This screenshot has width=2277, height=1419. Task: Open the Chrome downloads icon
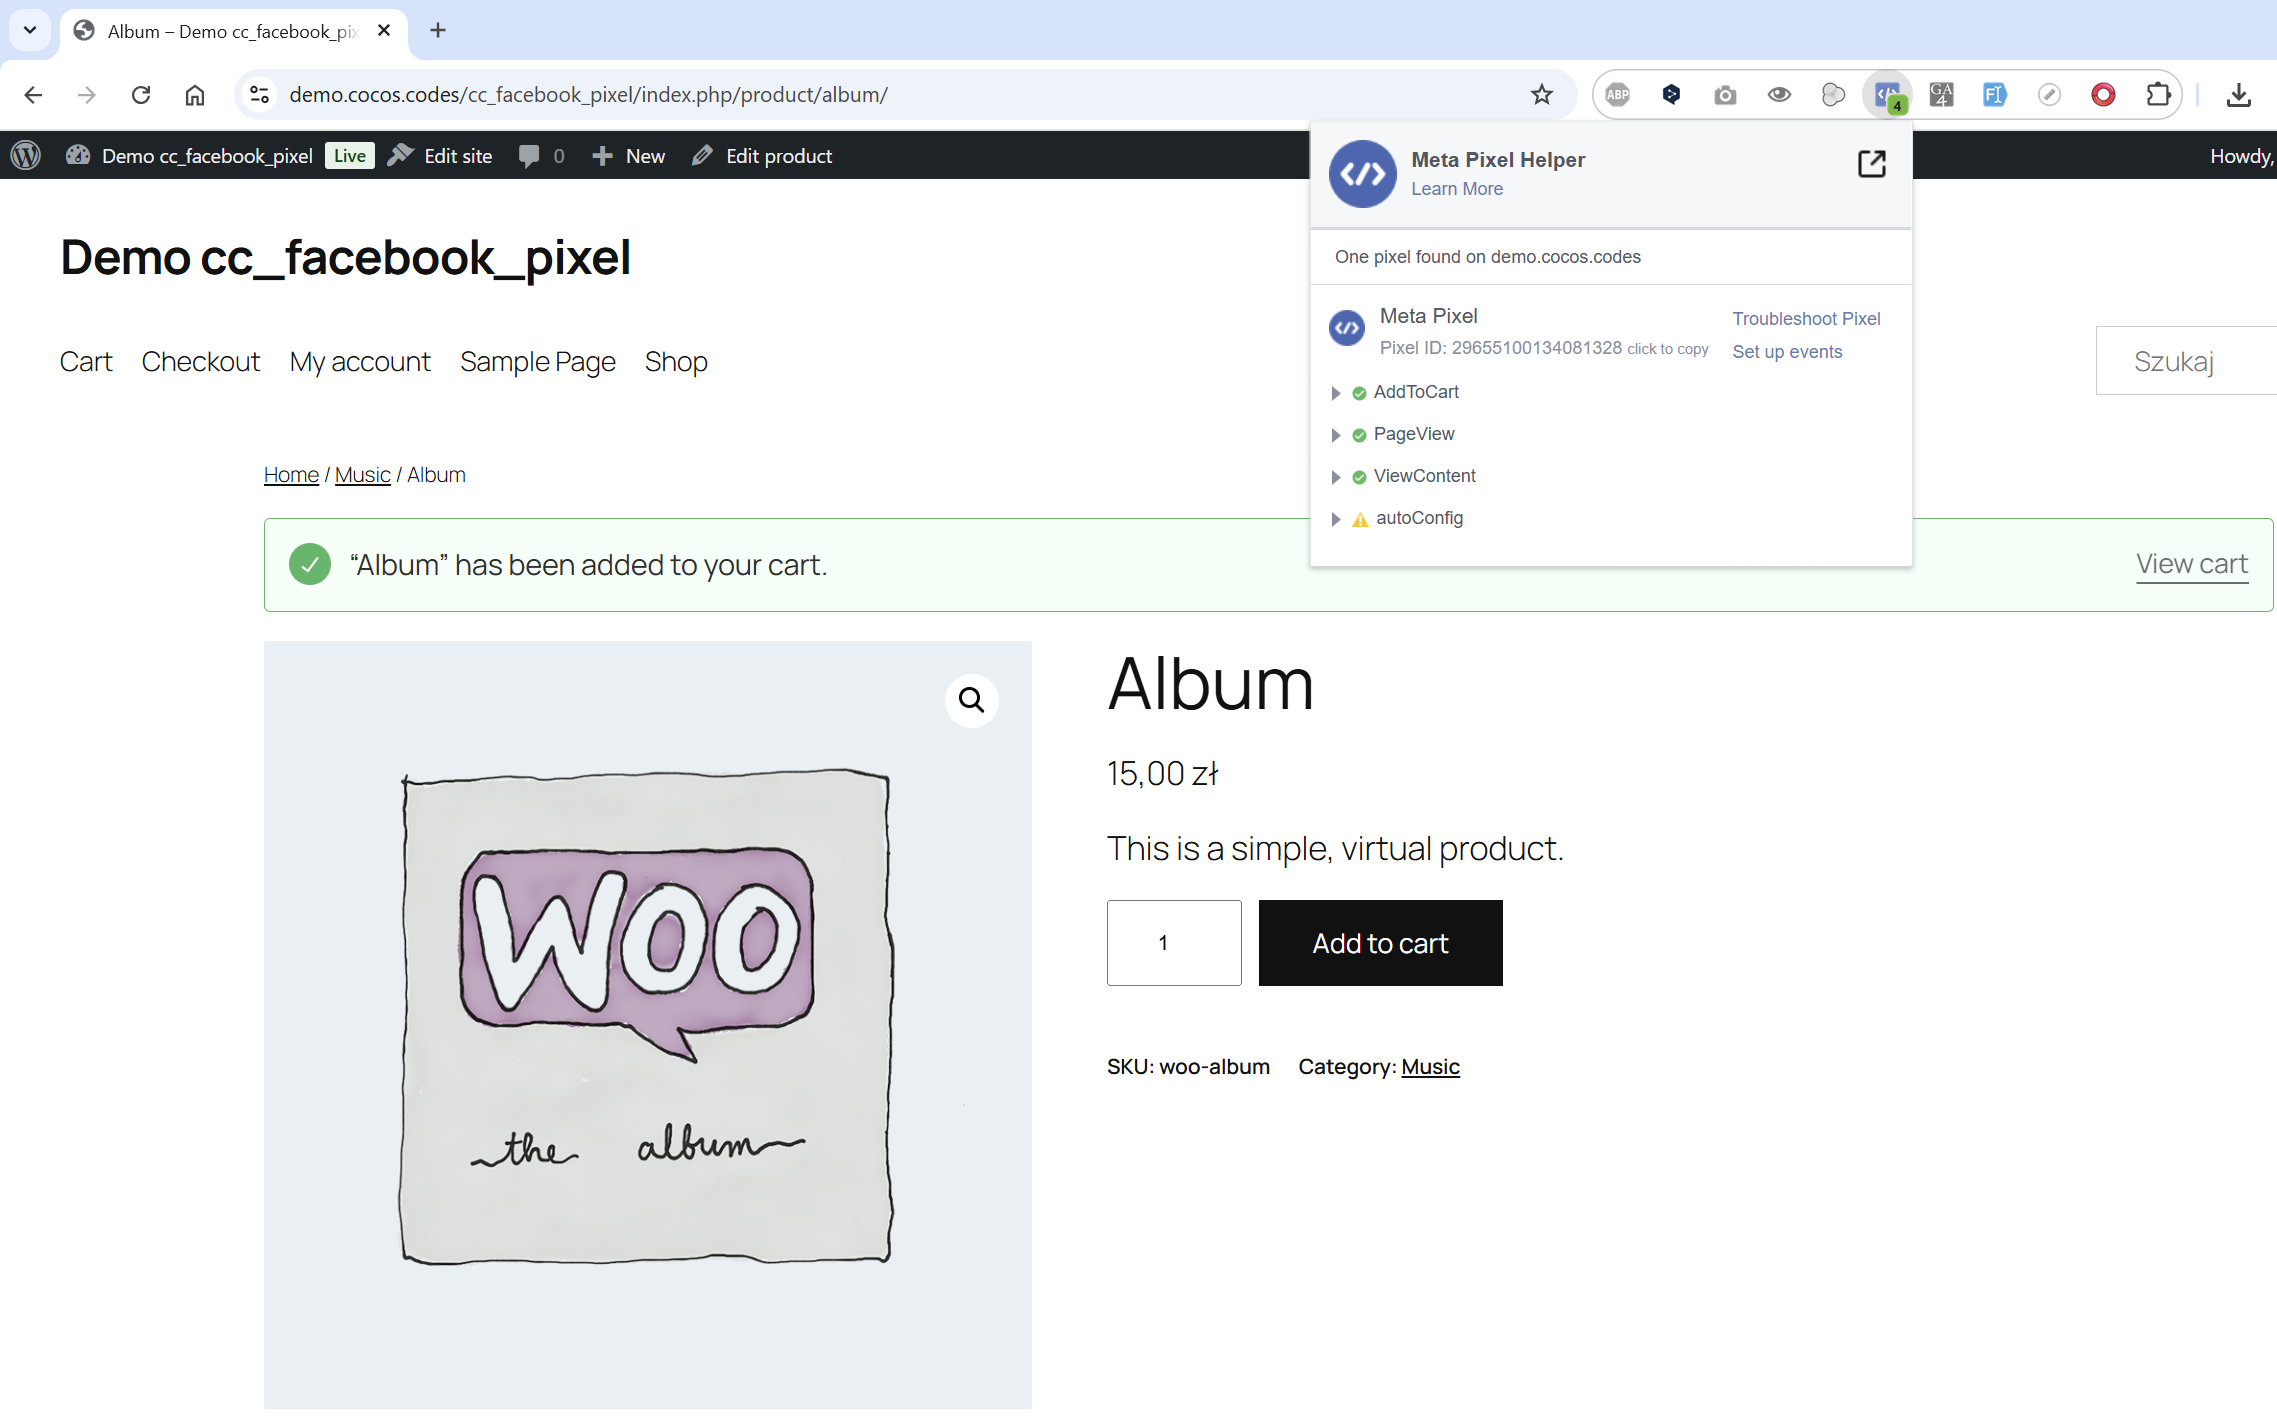tap(2238, 95)
